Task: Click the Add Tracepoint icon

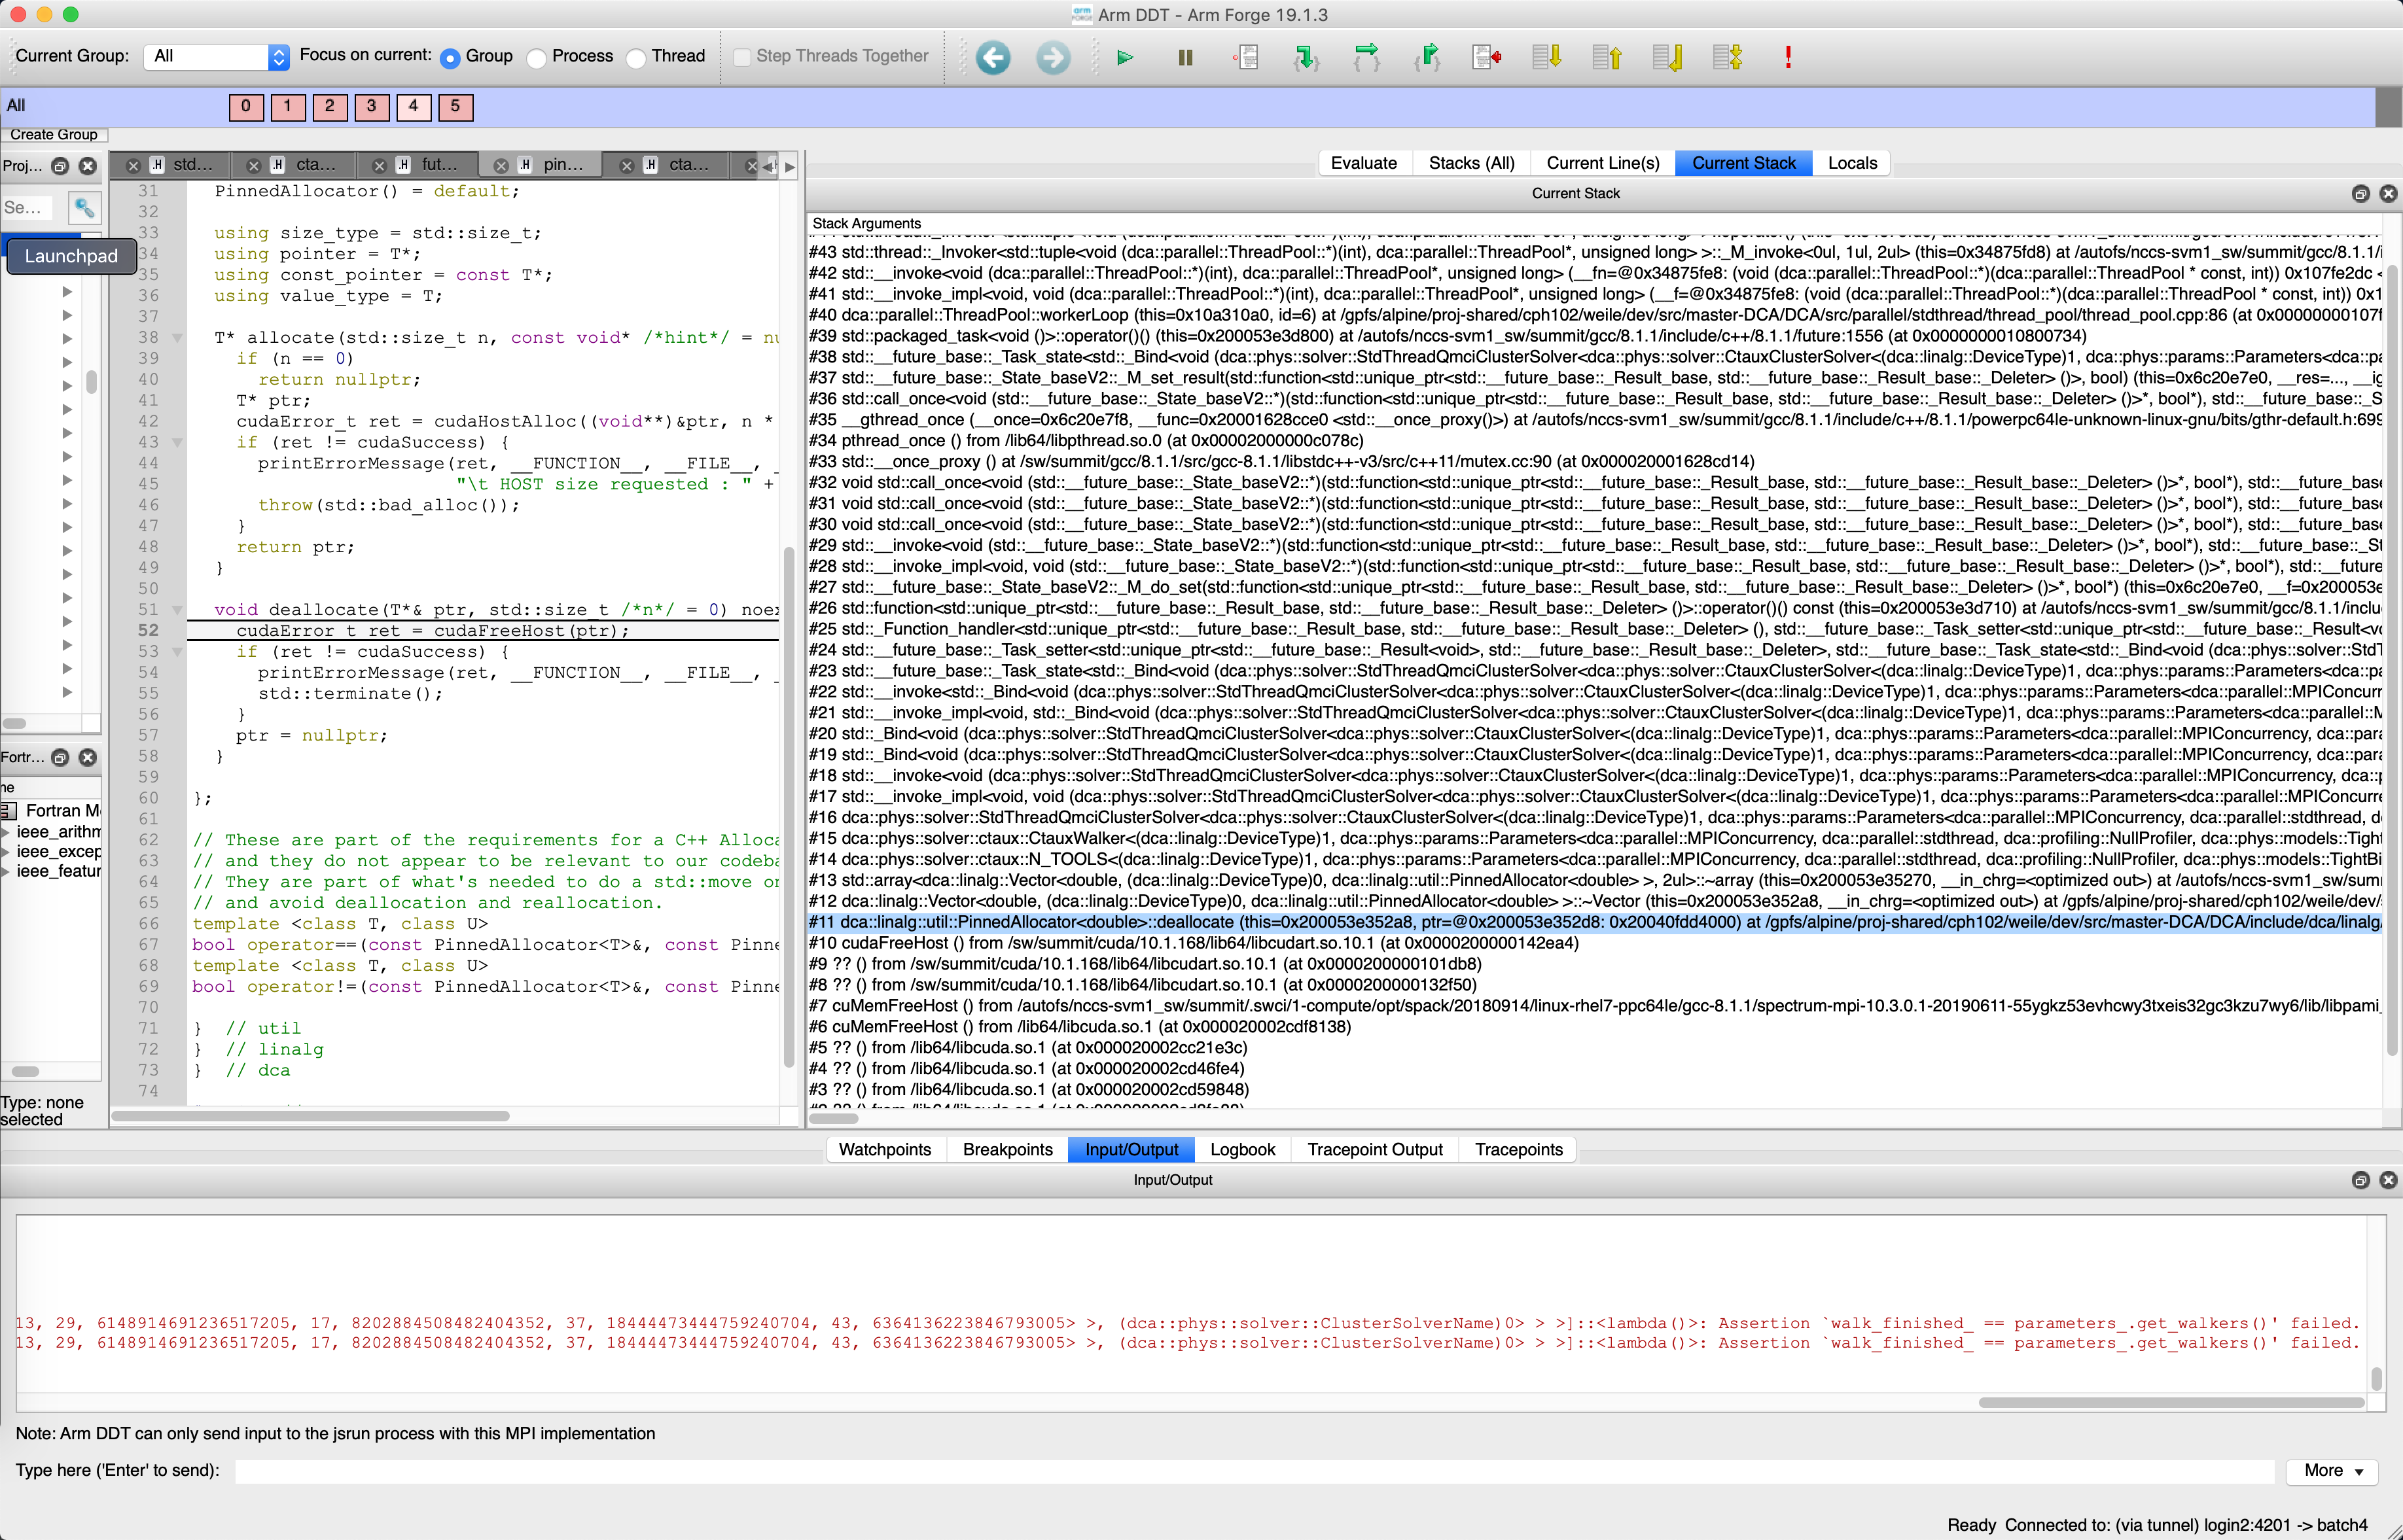Action: pyautogui.click(x=1486, y=57)
